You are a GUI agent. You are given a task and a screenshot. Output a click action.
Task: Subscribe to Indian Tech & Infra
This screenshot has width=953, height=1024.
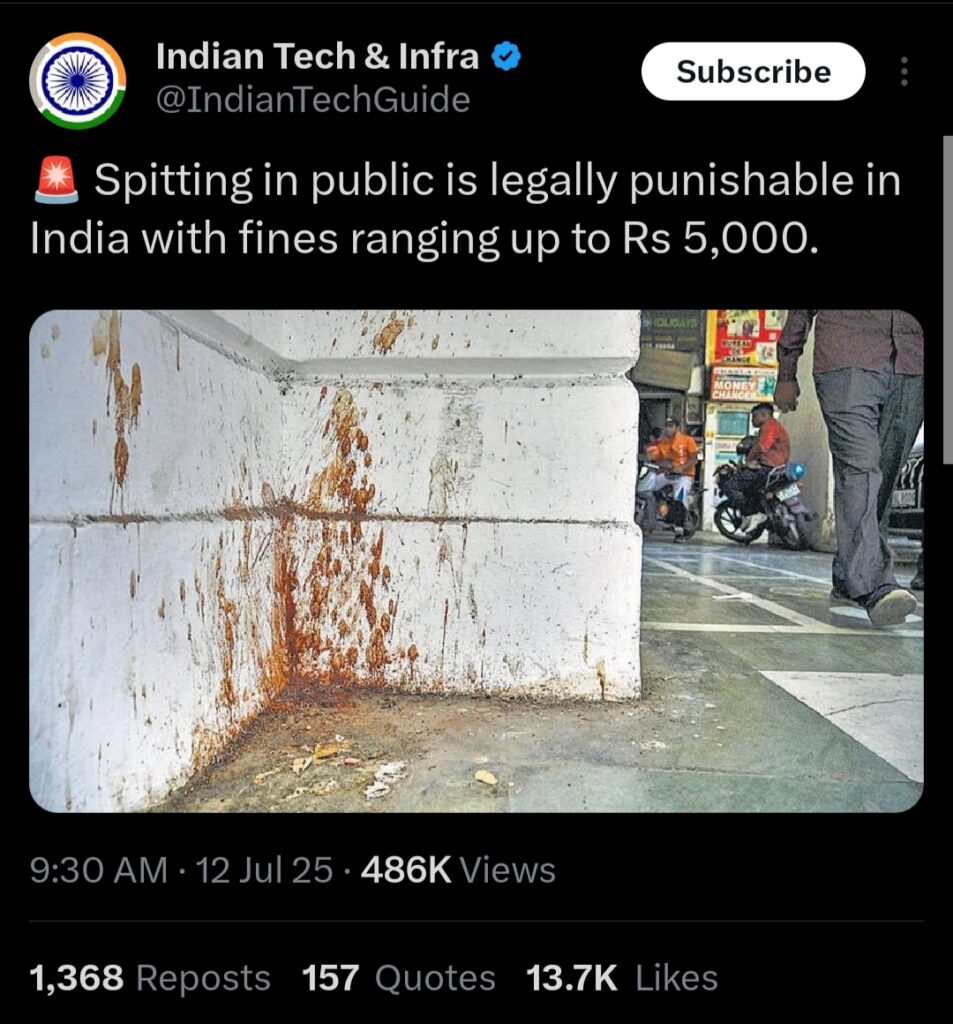click(x=753, y=71)
